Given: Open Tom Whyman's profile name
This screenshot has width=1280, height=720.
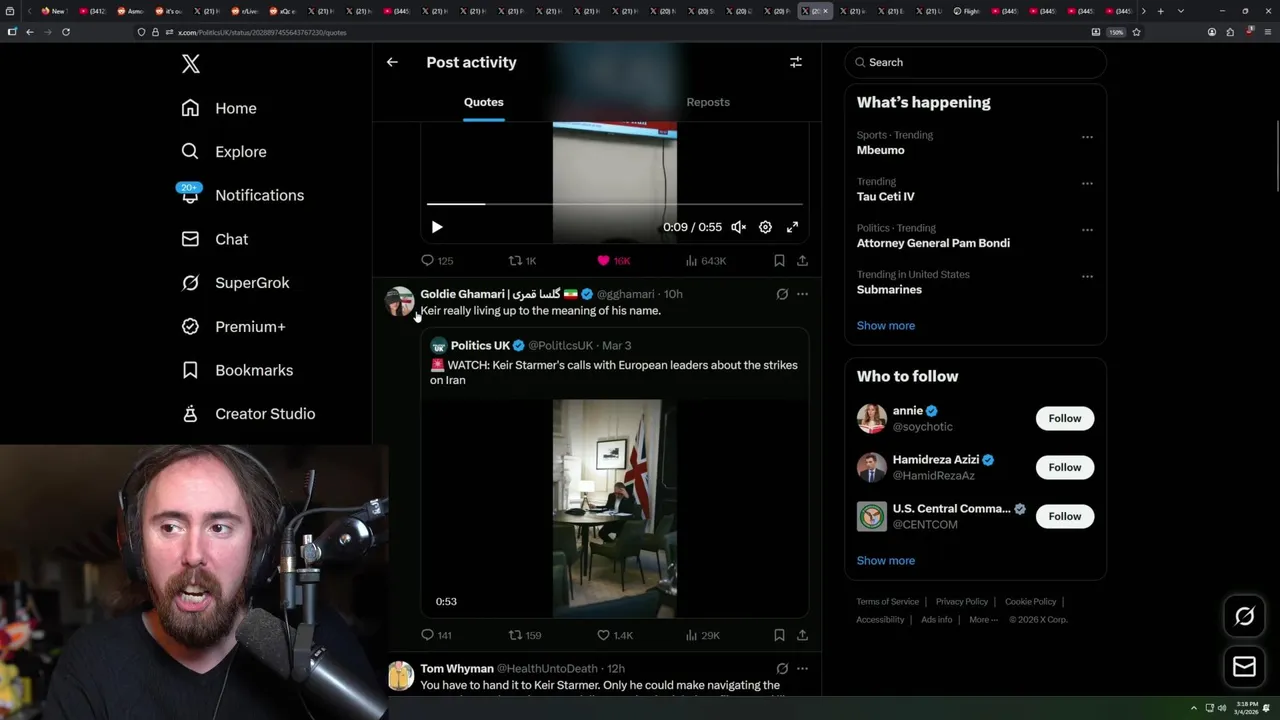Looking at the screenshot, I should point(457,668).
